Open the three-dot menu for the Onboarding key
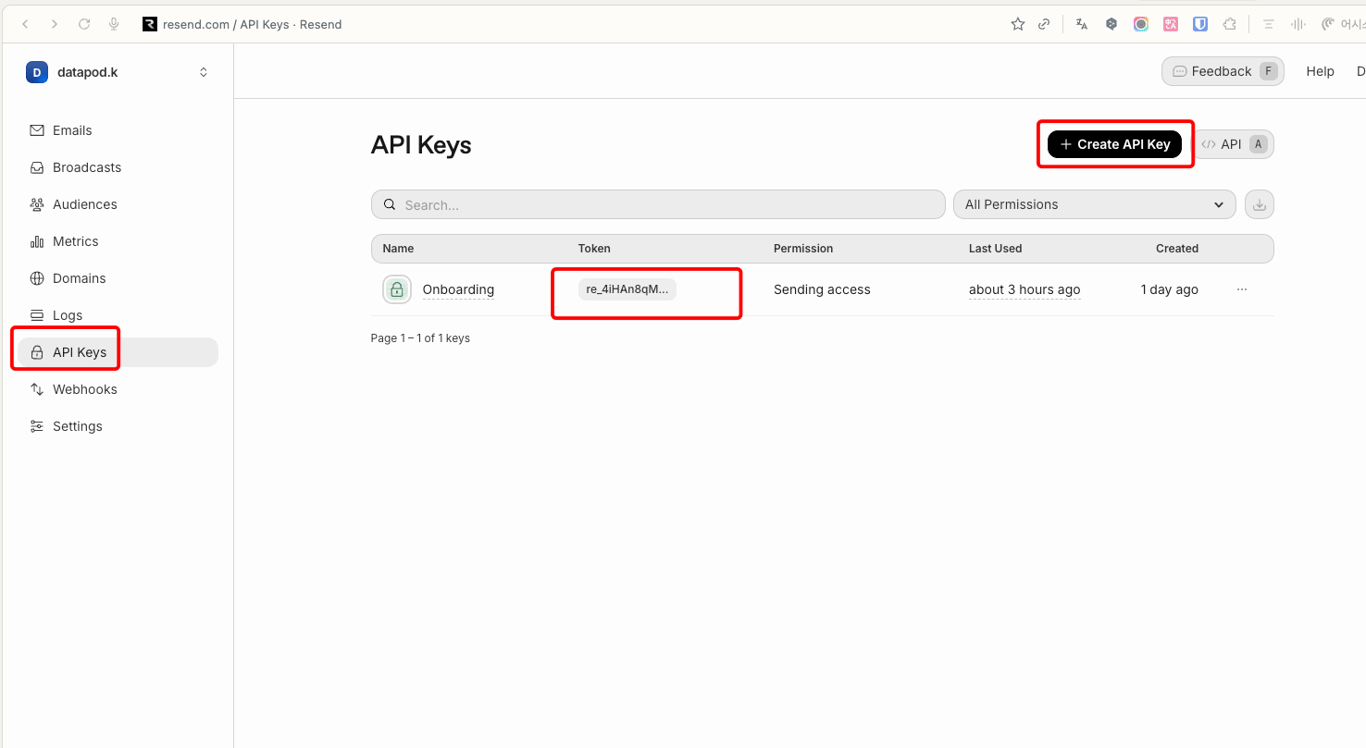The image size is (1366, 748). 1242,289
